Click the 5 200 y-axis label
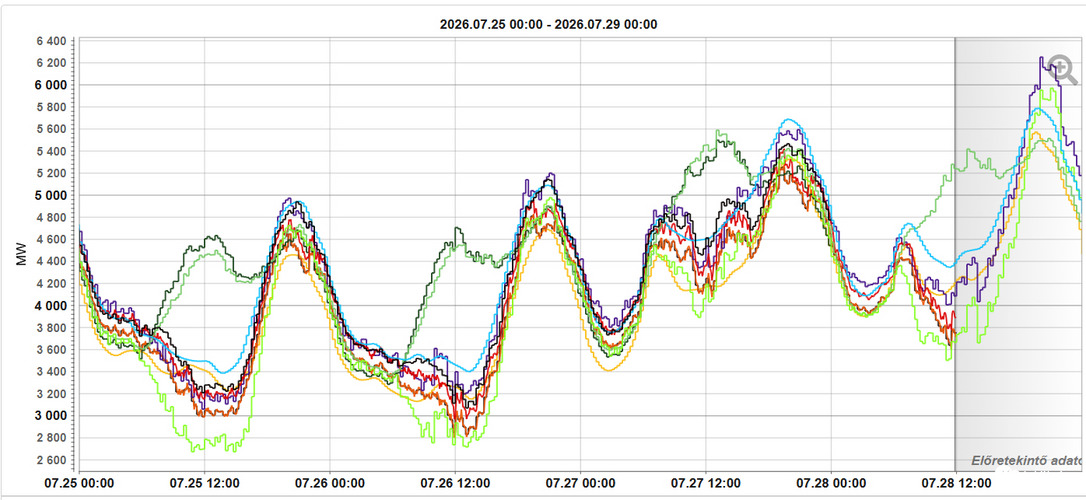Screen dimensions: 1086x500 tap(51, 173)
